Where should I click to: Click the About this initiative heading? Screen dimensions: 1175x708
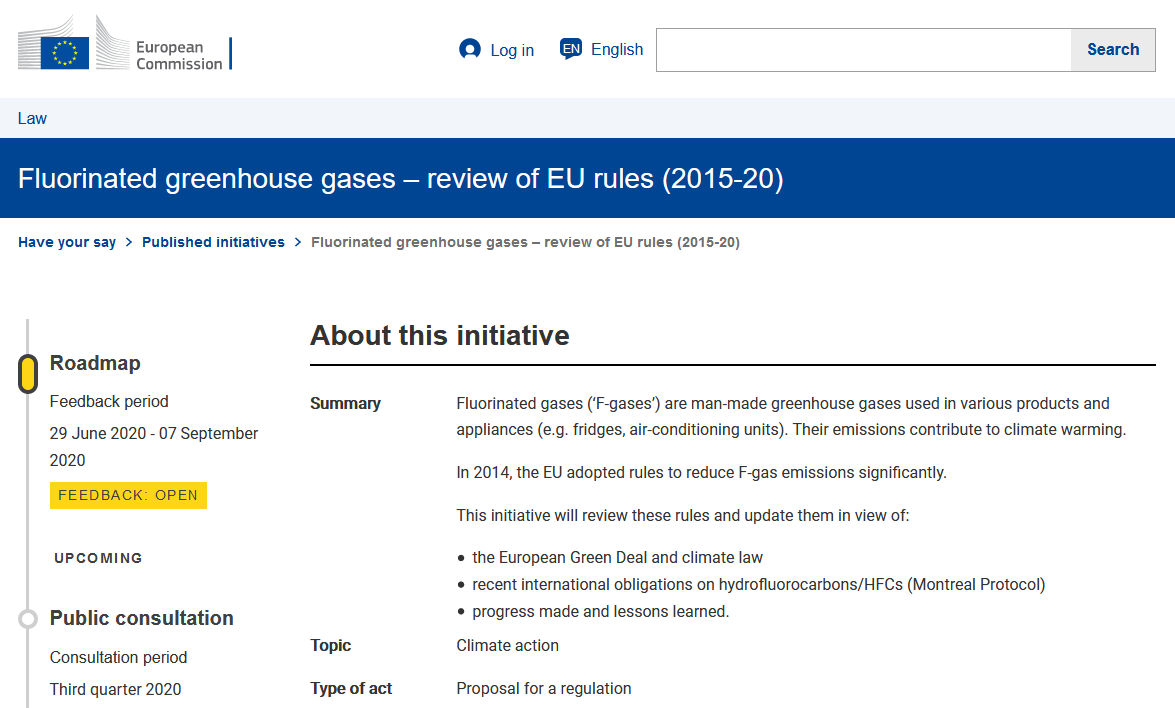click(439, 335)
